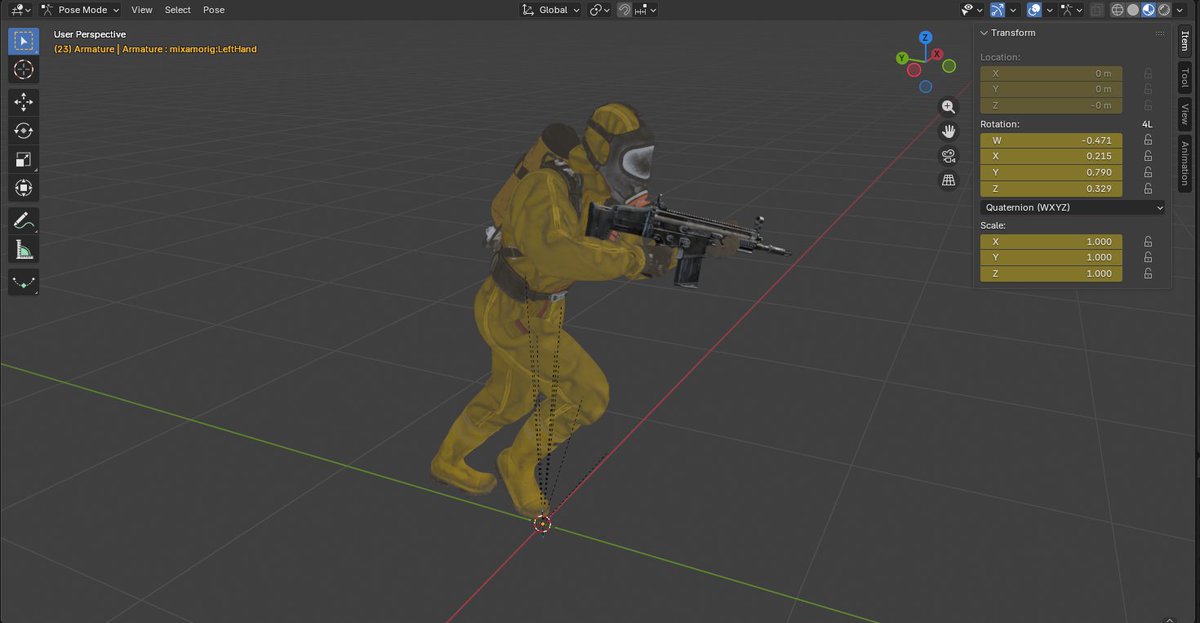The width and height of the screenshot is (1200, 623).
Task: Click Scale Z value field
Action: pos(1051,273)
